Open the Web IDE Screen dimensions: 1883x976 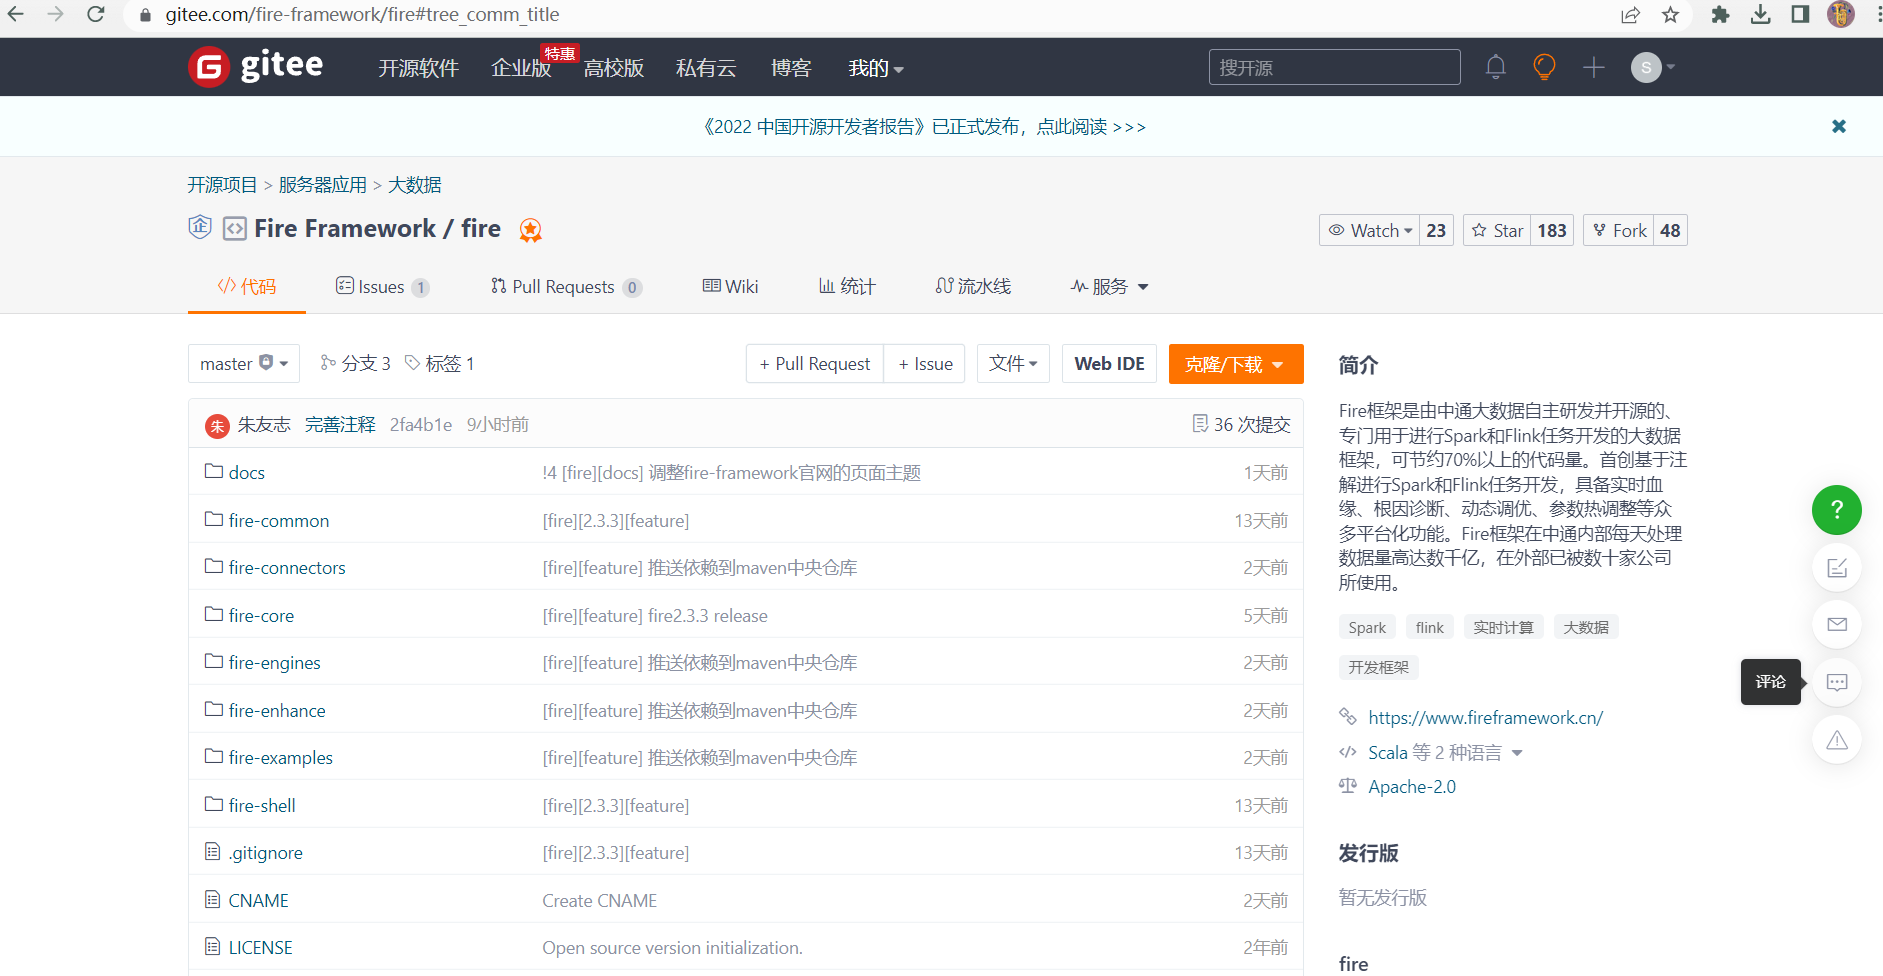(x=1109, y=363)
